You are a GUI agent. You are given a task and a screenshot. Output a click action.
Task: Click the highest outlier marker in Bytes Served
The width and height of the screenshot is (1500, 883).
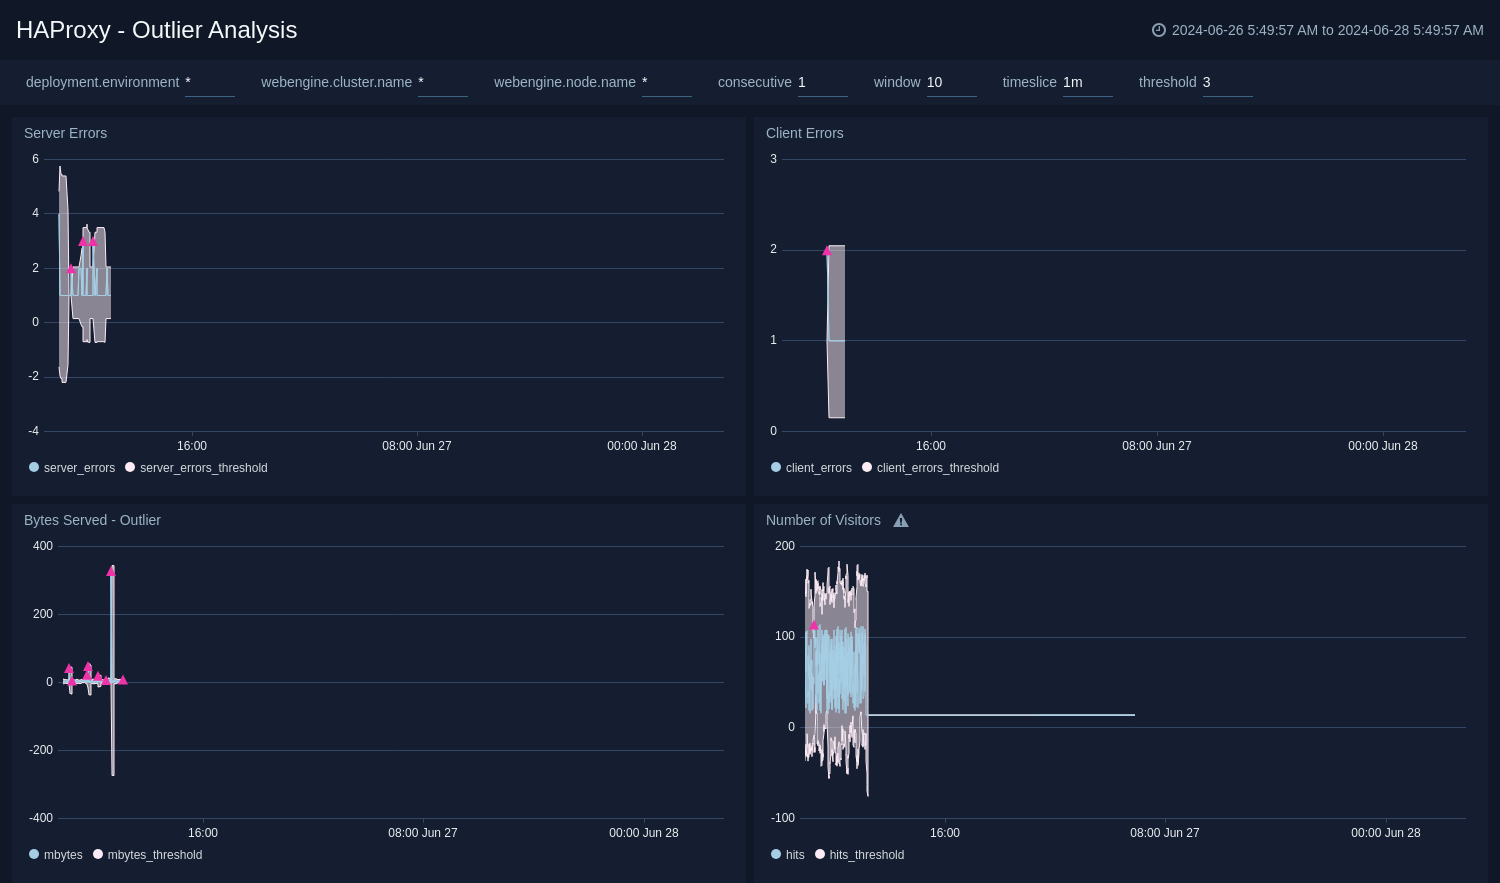pyautogui.click(x=111, y=570)
